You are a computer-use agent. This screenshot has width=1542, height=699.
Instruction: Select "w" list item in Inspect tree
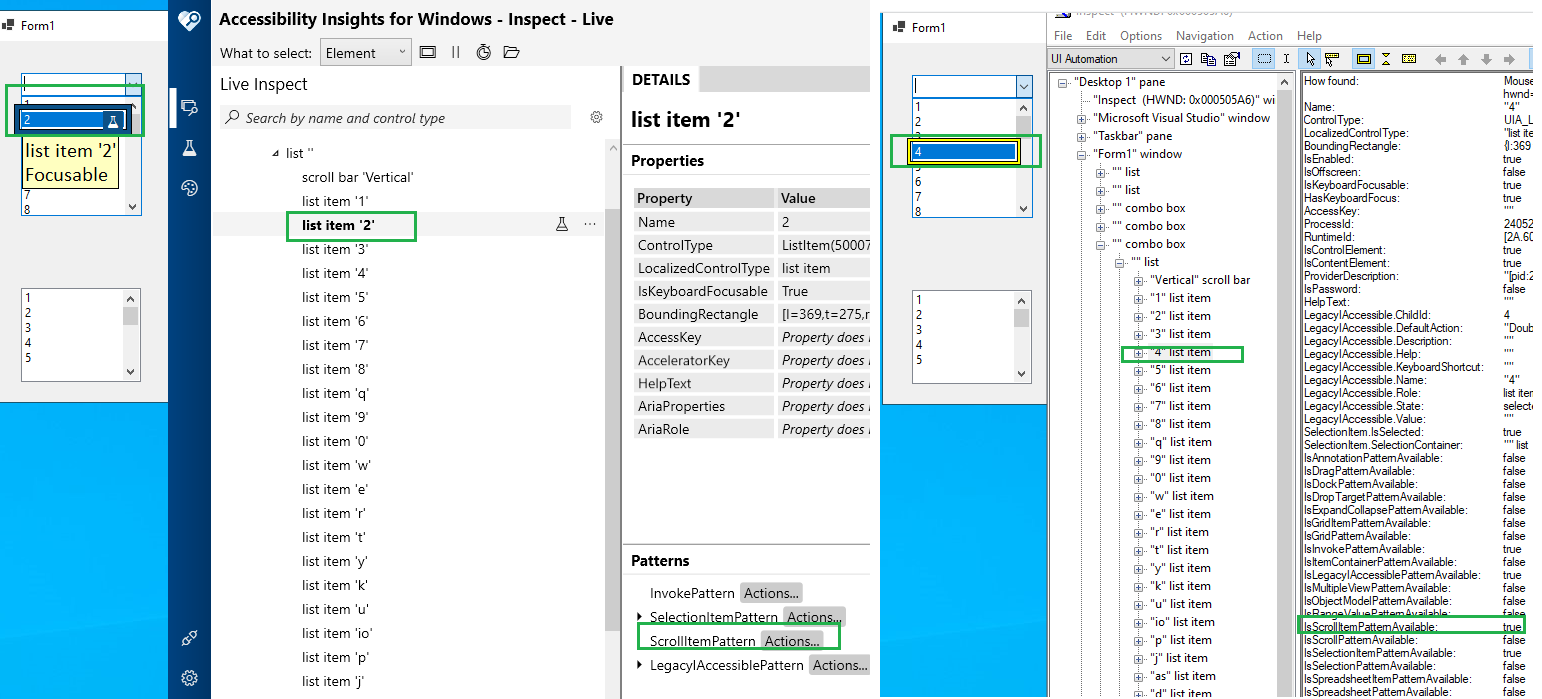(1181, 496)
